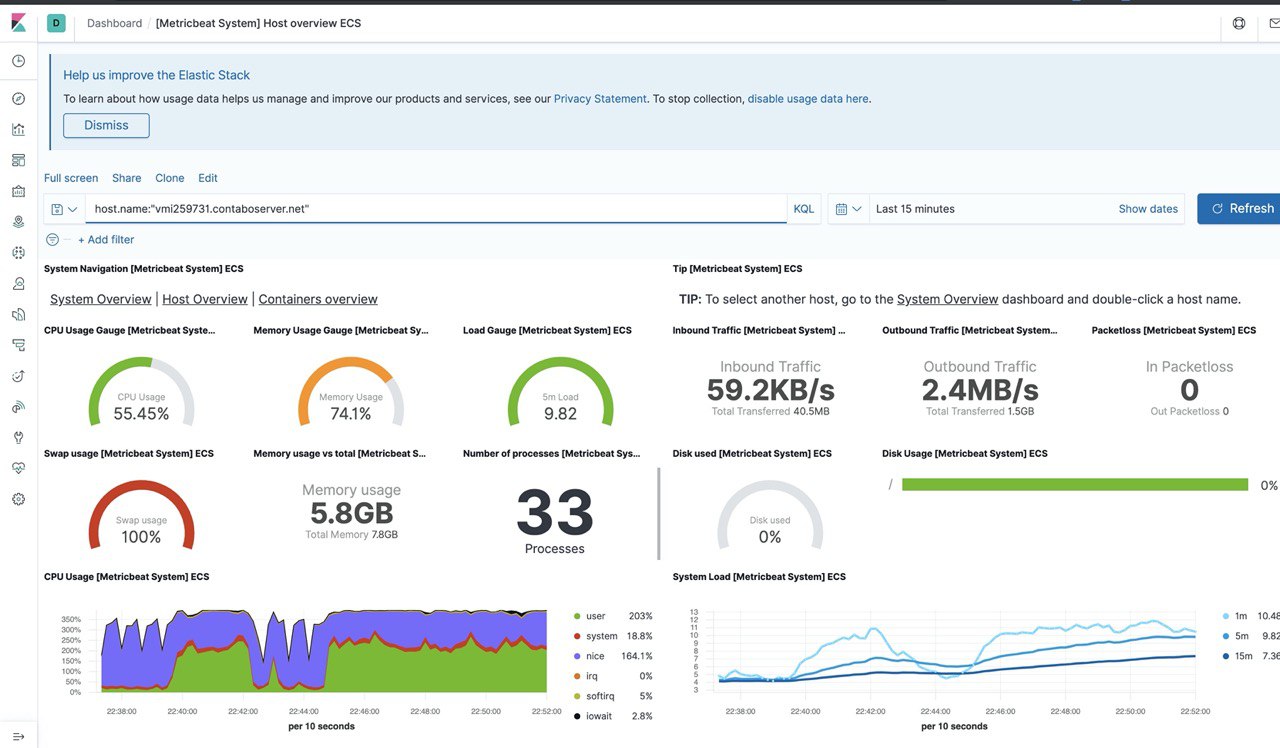Open System Overview in System Navigation panel
Screen dimensions: 1280x748
click(x=101, y=299)
